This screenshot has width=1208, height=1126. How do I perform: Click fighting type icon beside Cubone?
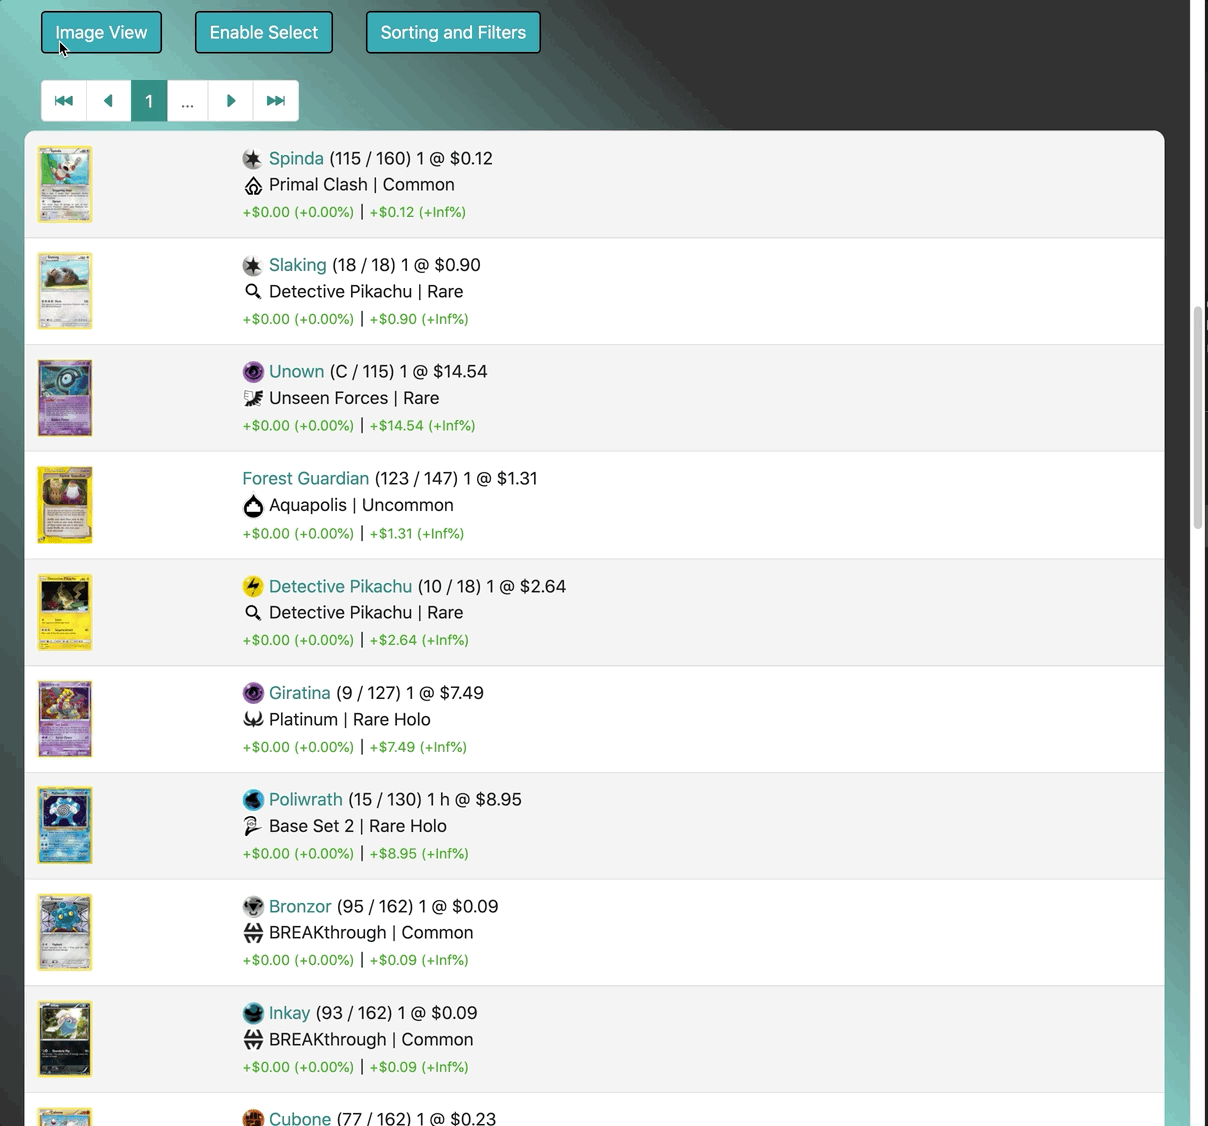point(253,1118)
